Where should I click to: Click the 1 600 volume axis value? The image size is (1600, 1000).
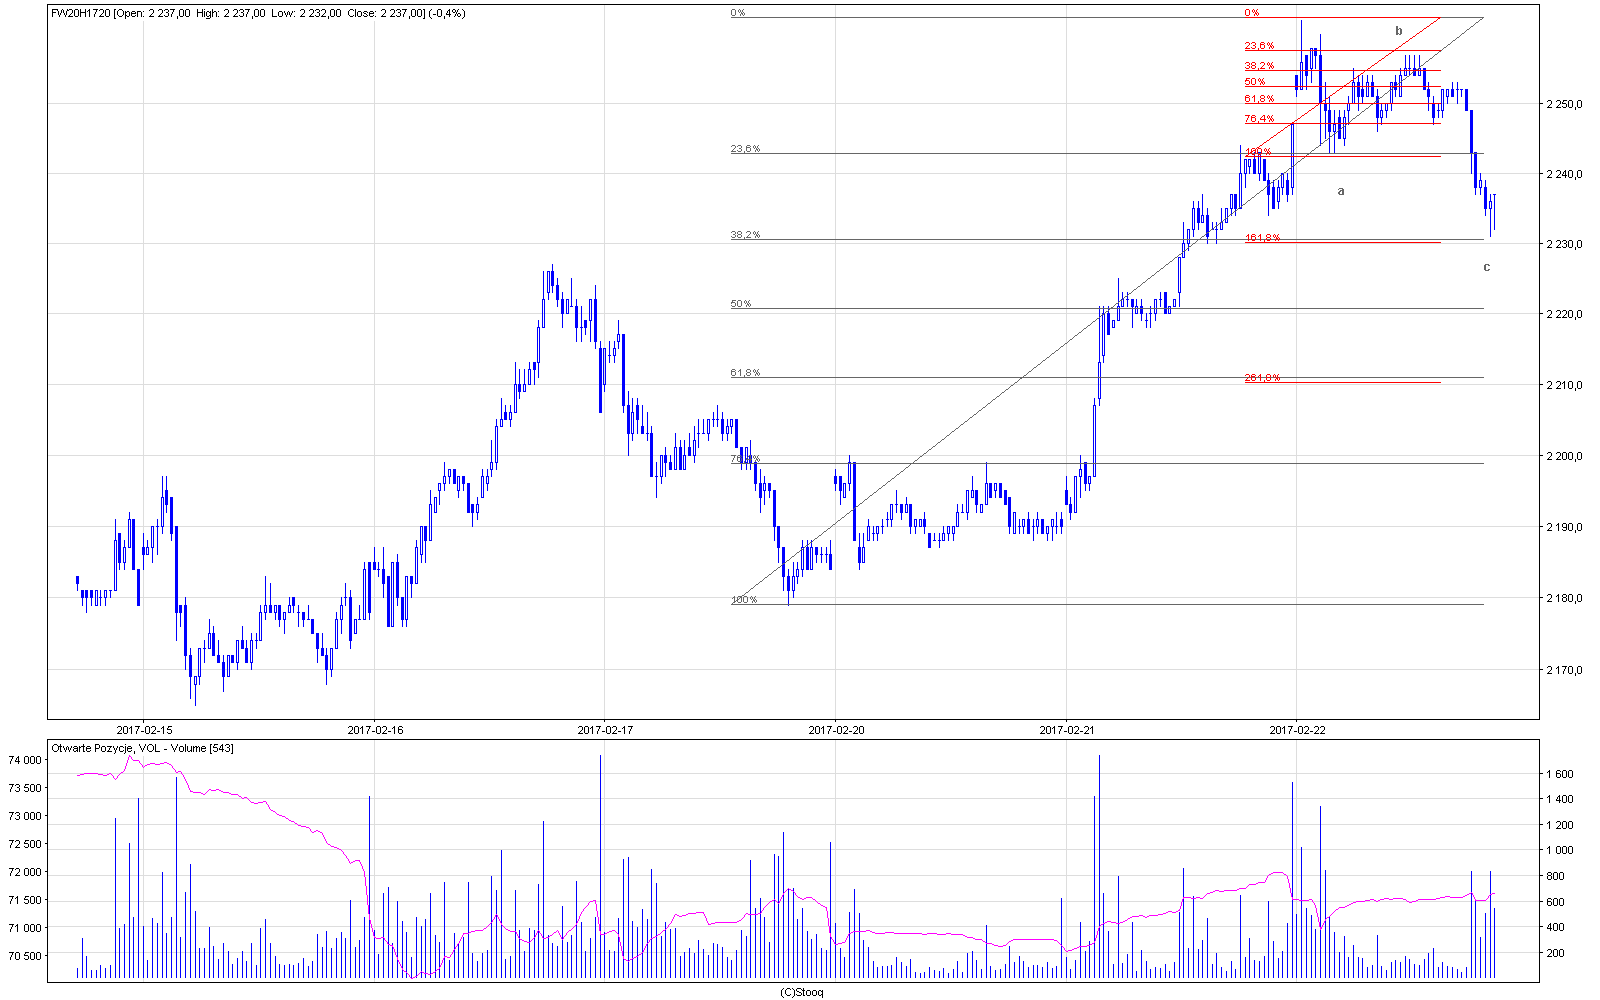(x=1561, y=774)
